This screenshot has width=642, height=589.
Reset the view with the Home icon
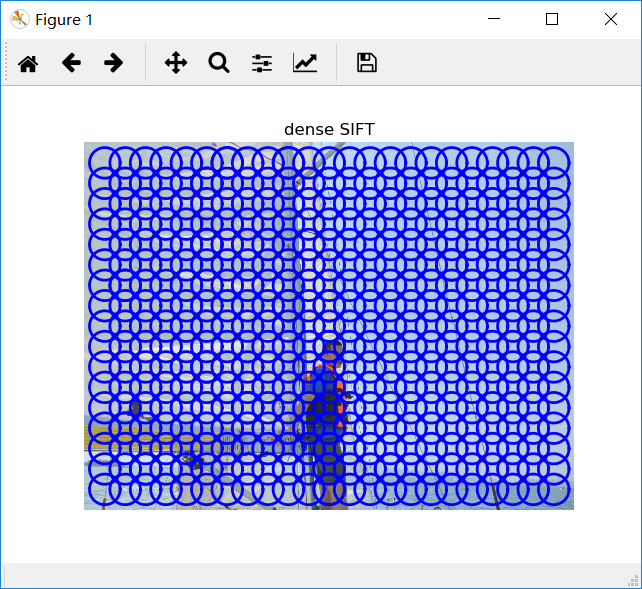point(28,63)
